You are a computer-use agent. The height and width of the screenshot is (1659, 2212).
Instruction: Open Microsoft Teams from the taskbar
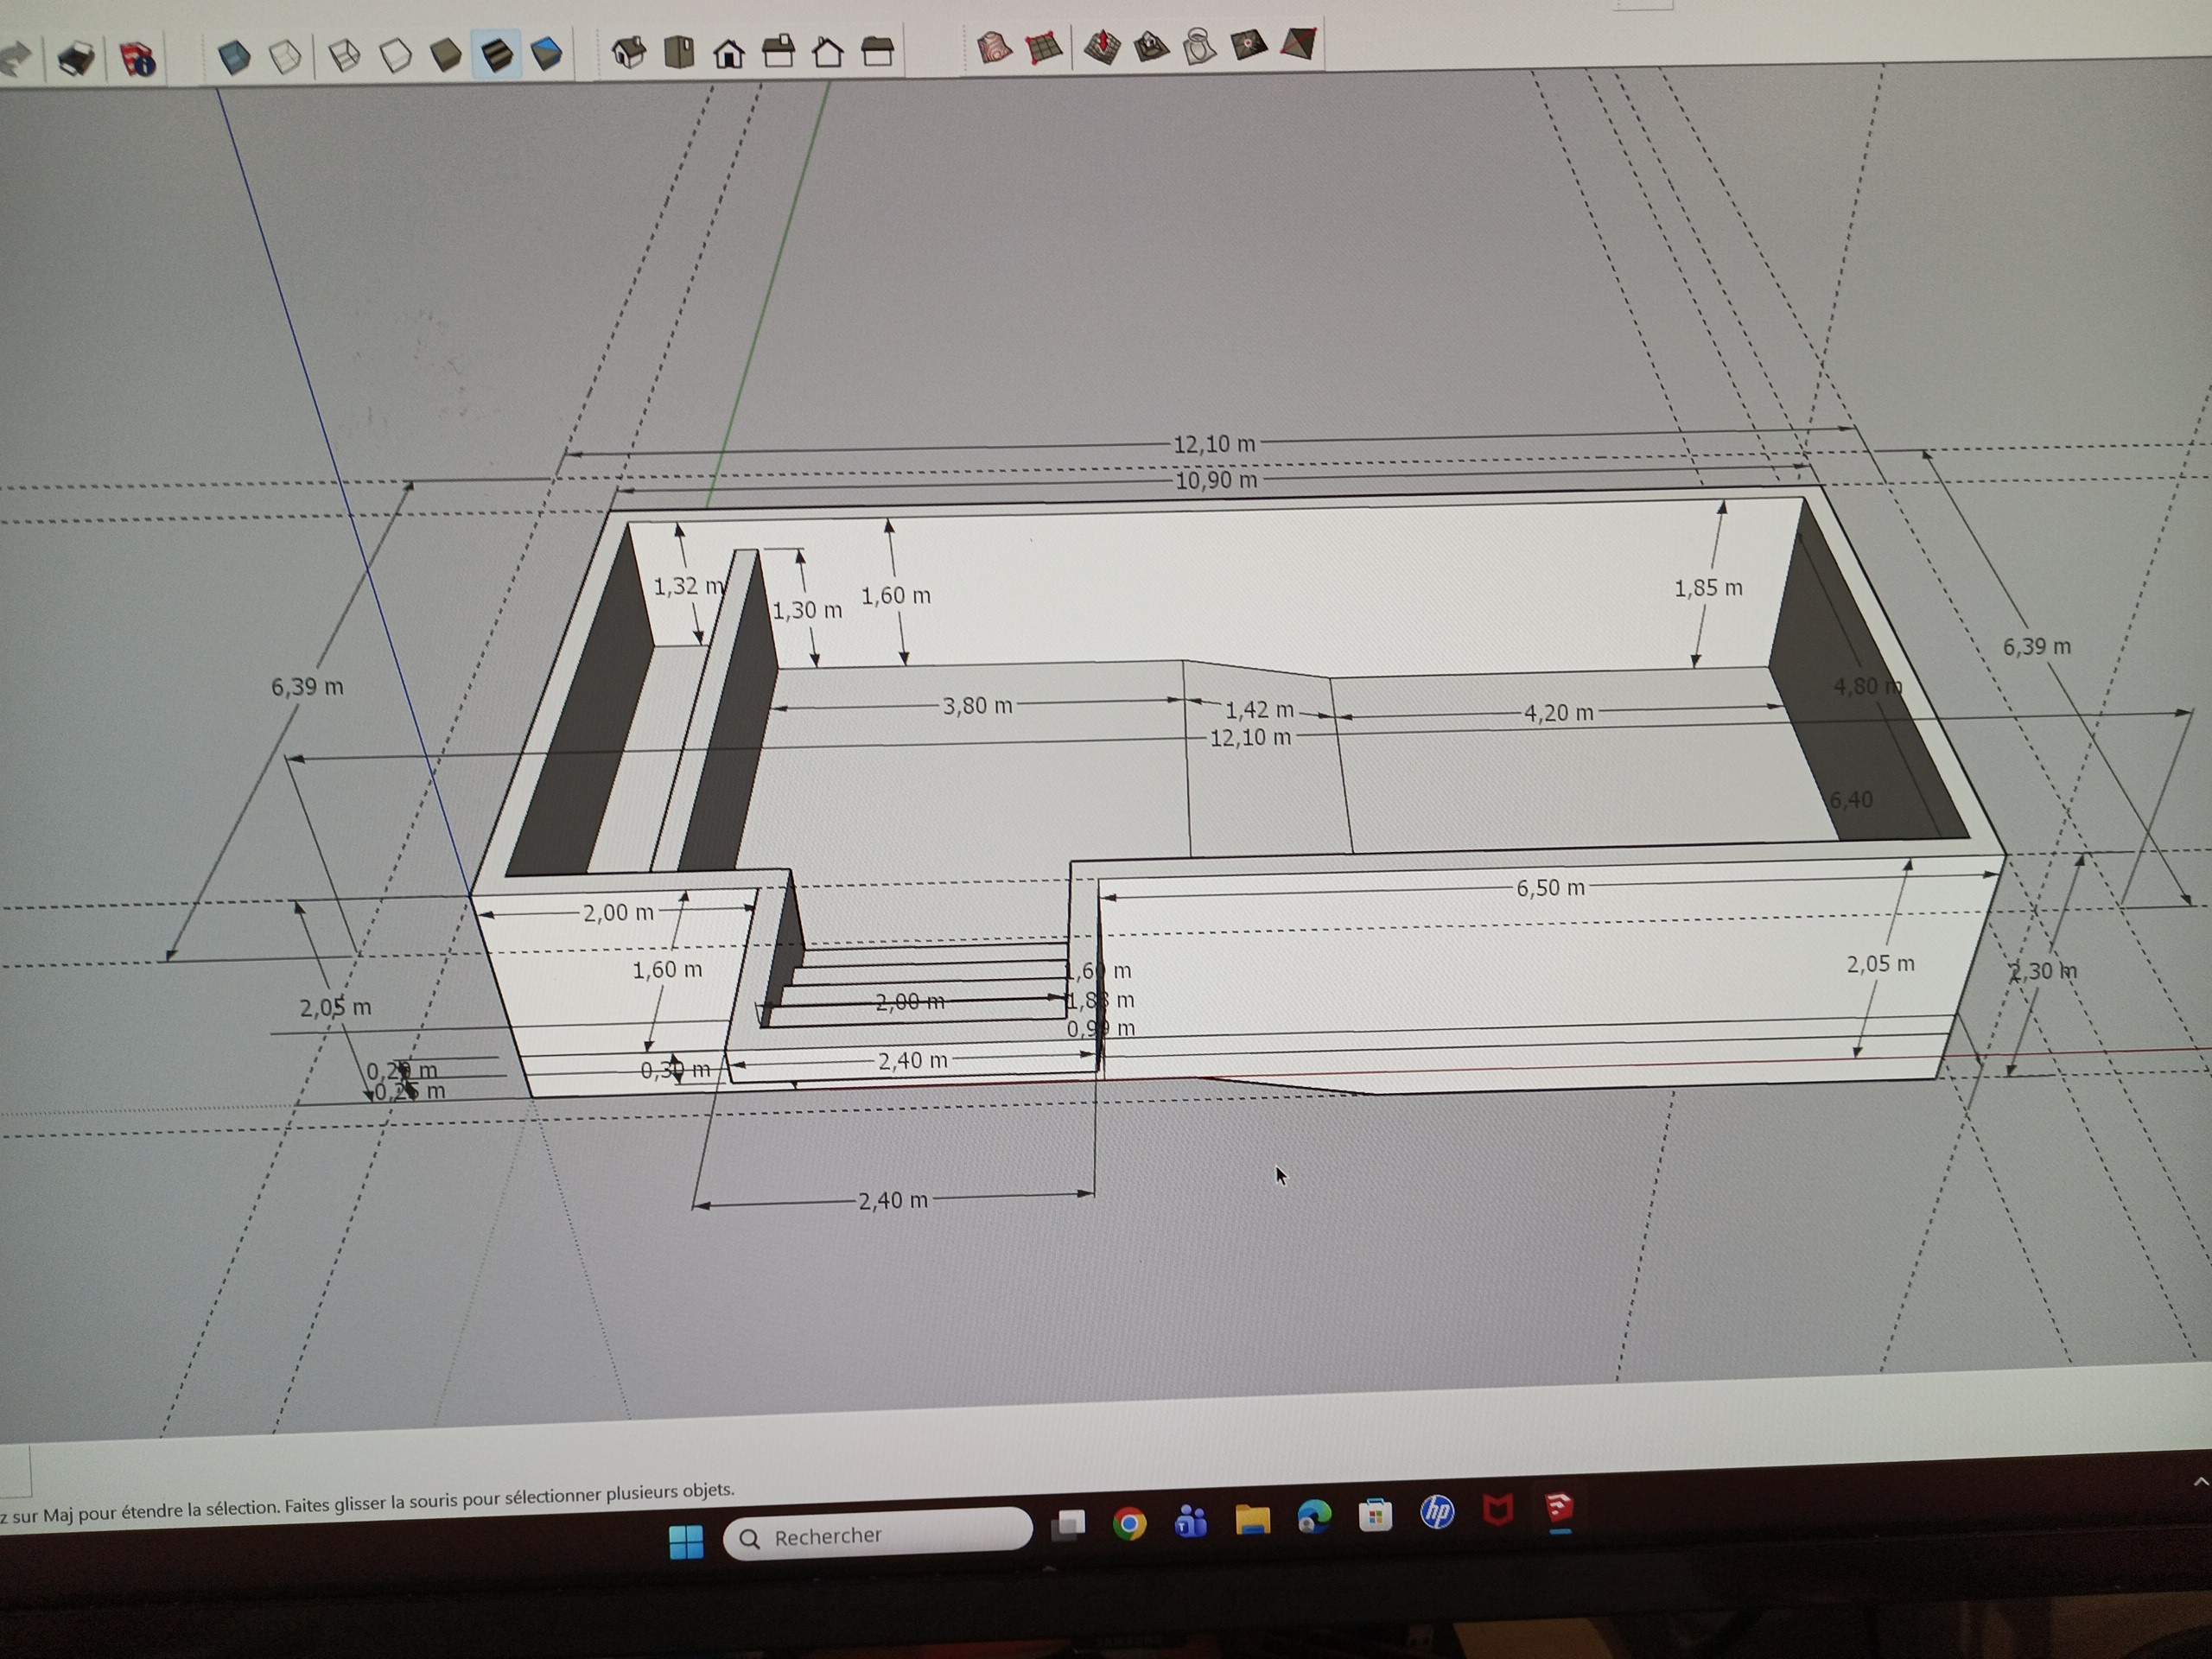1190,1522
